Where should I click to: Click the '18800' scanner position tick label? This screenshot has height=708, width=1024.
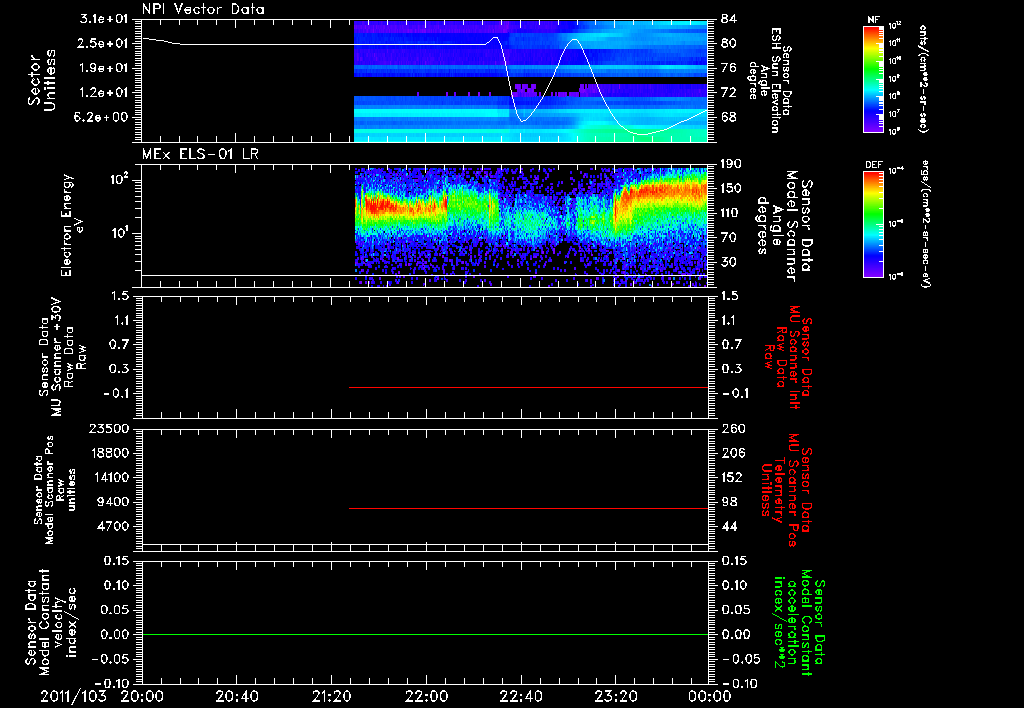tap(108, 453)
